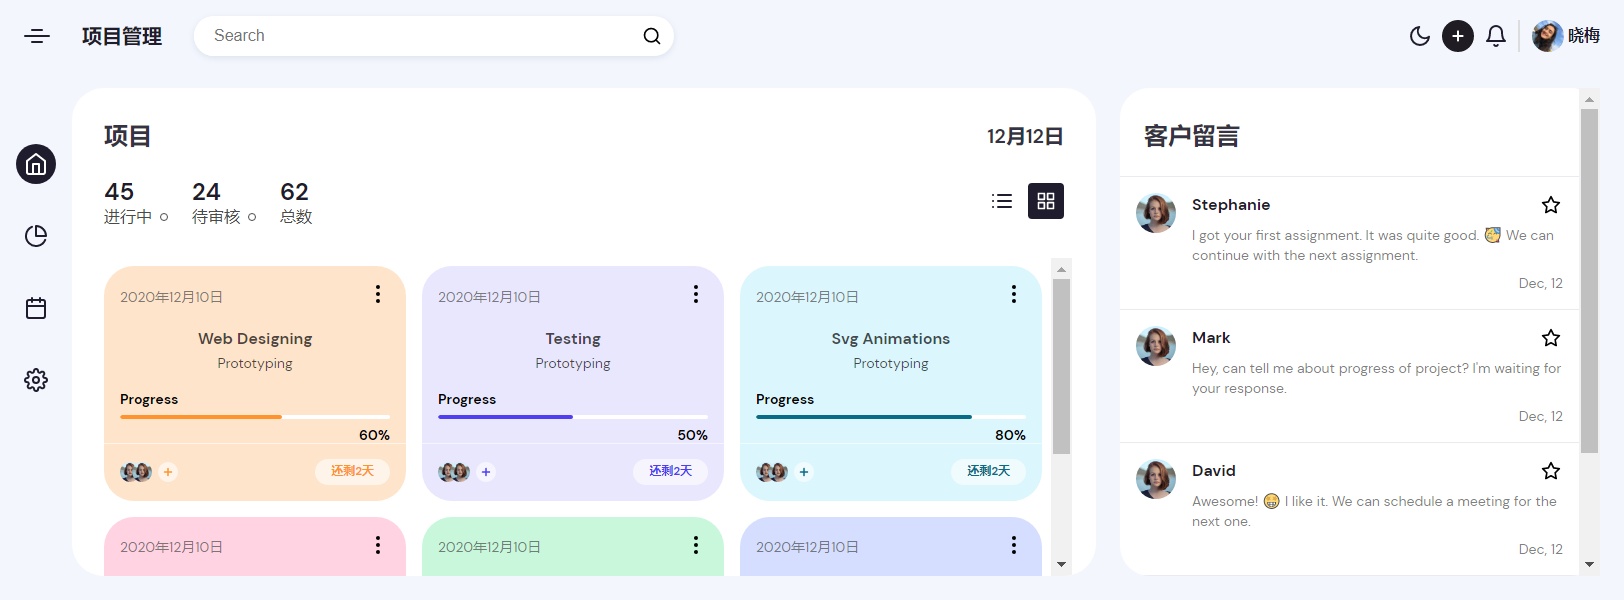Image resolution: width=1624 pixels, height=600 pixels.
Task: Click Testing progress bar
Action: tap(573, 417)
